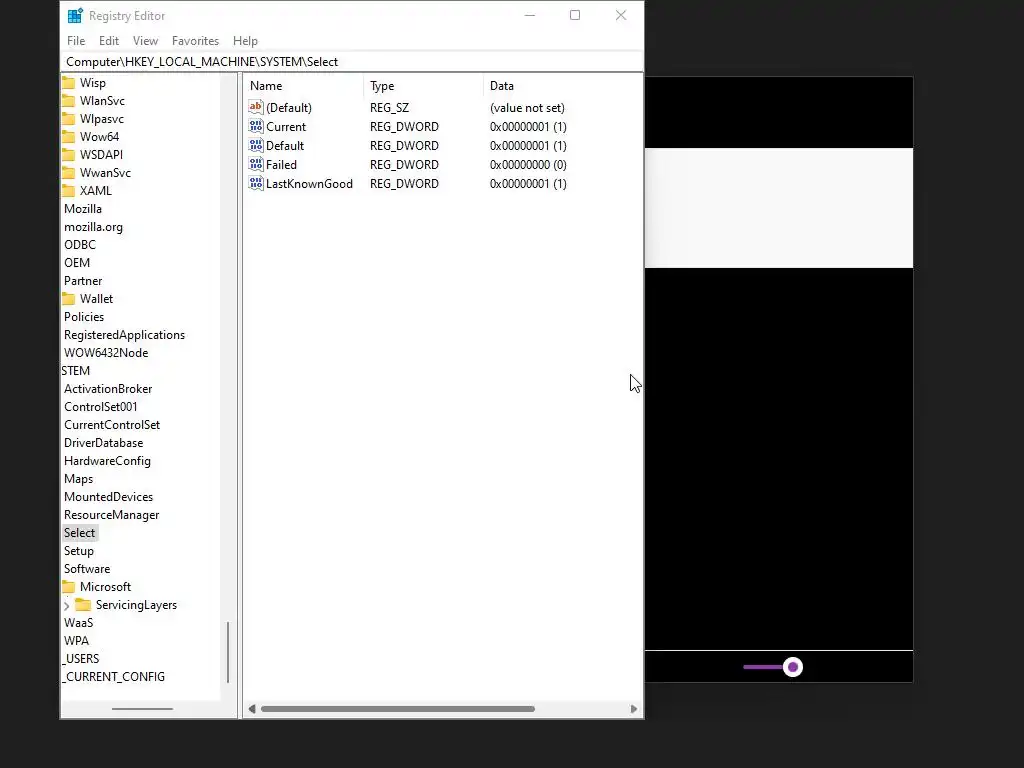This screenshot has width=1024, height=768.
Task: Click the WSDAPI folder icon
Action: click(x=69, y=155)
